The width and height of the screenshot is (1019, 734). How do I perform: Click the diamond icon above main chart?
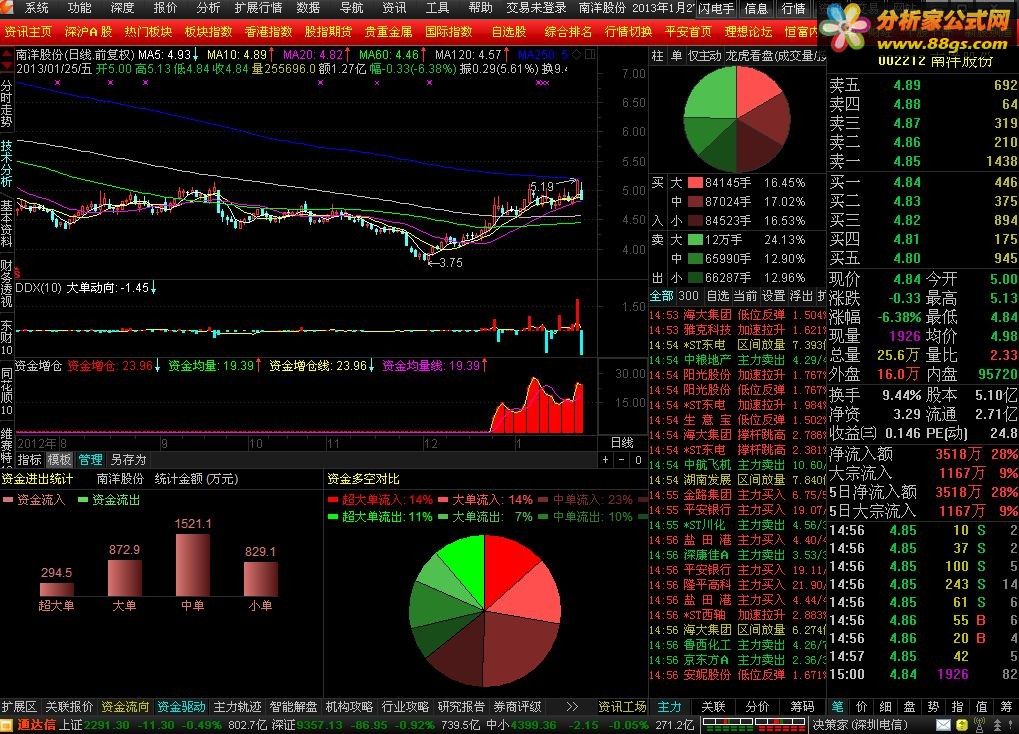576,55
